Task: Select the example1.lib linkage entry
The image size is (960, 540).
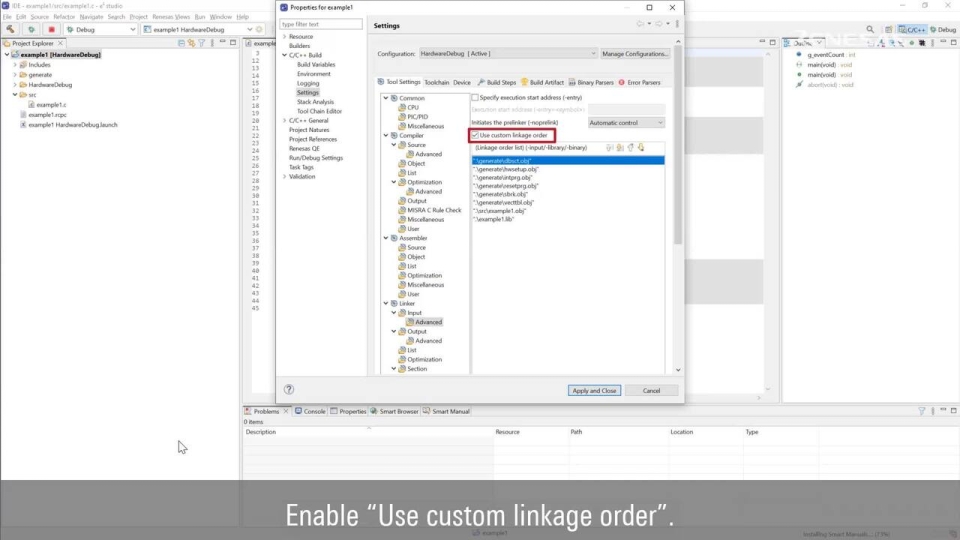Action: coord(493,219)
